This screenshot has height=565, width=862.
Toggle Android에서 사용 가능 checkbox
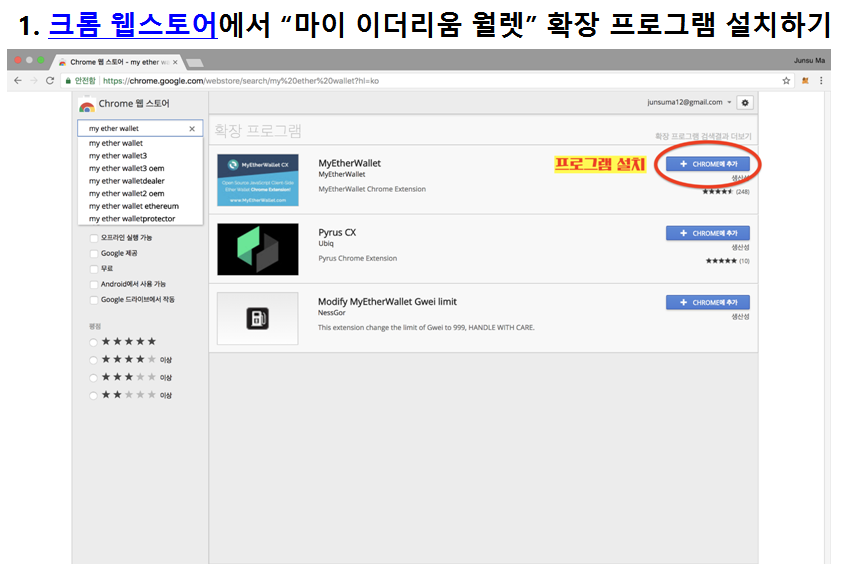pyautogui.click(x=94, y=284)
